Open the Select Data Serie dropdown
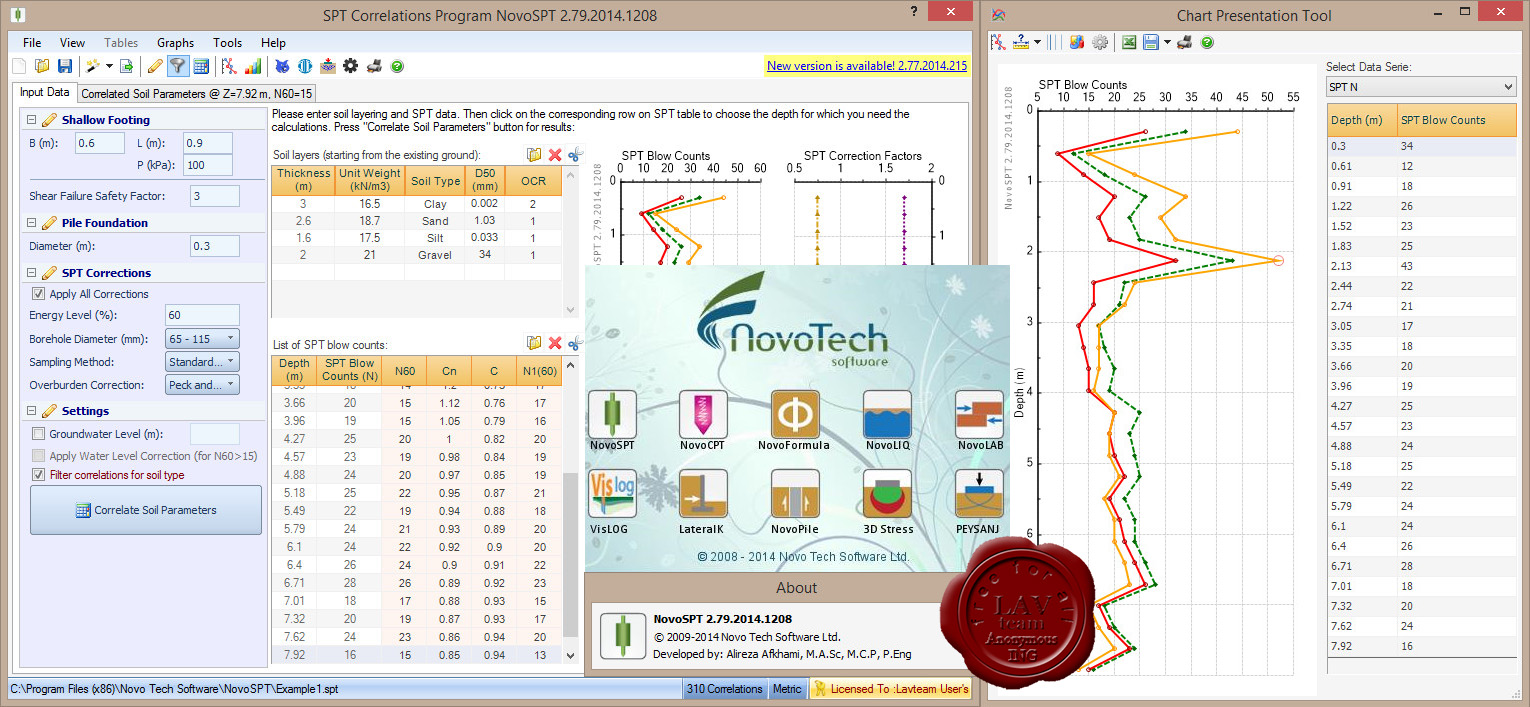The image size is (1530, 707). click(1420, 88)
